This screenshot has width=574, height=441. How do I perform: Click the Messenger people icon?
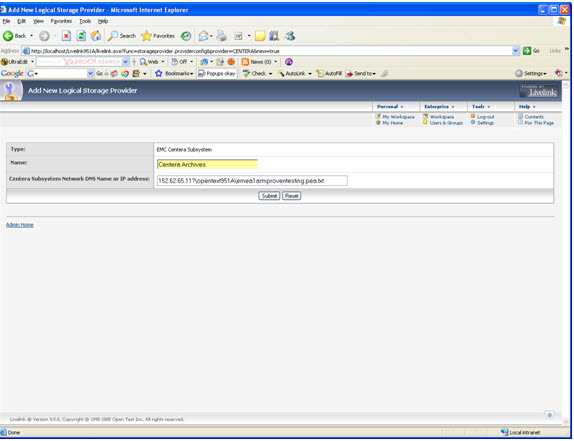(x=290, y=36)
